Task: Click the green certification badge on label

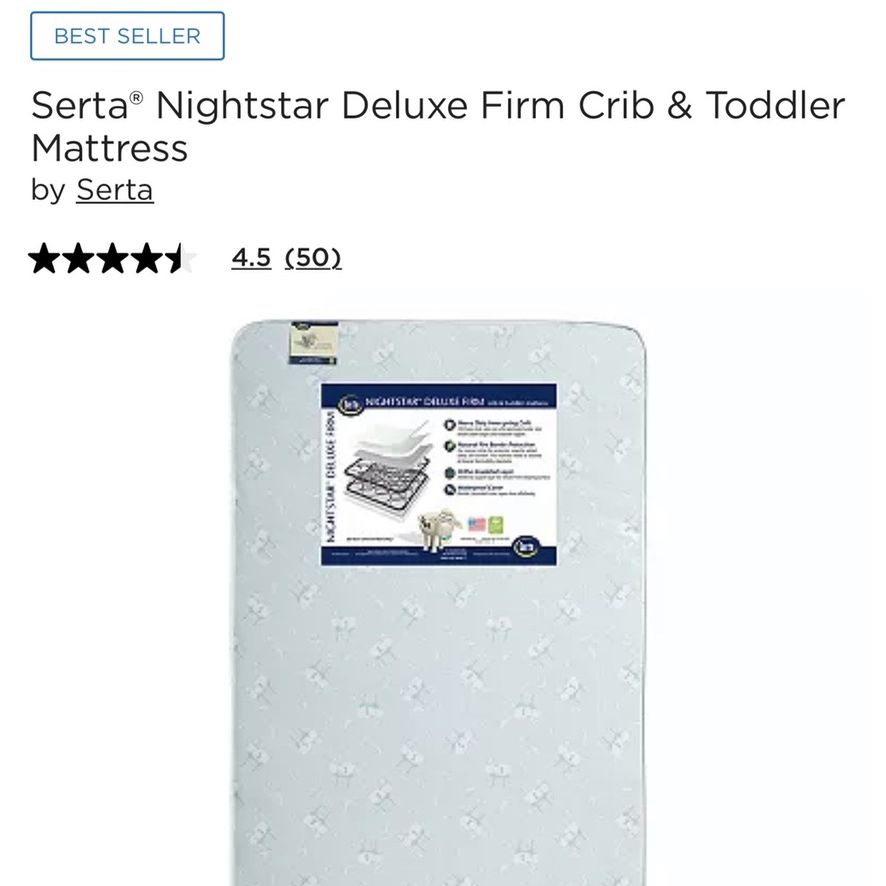Action: 496,524
